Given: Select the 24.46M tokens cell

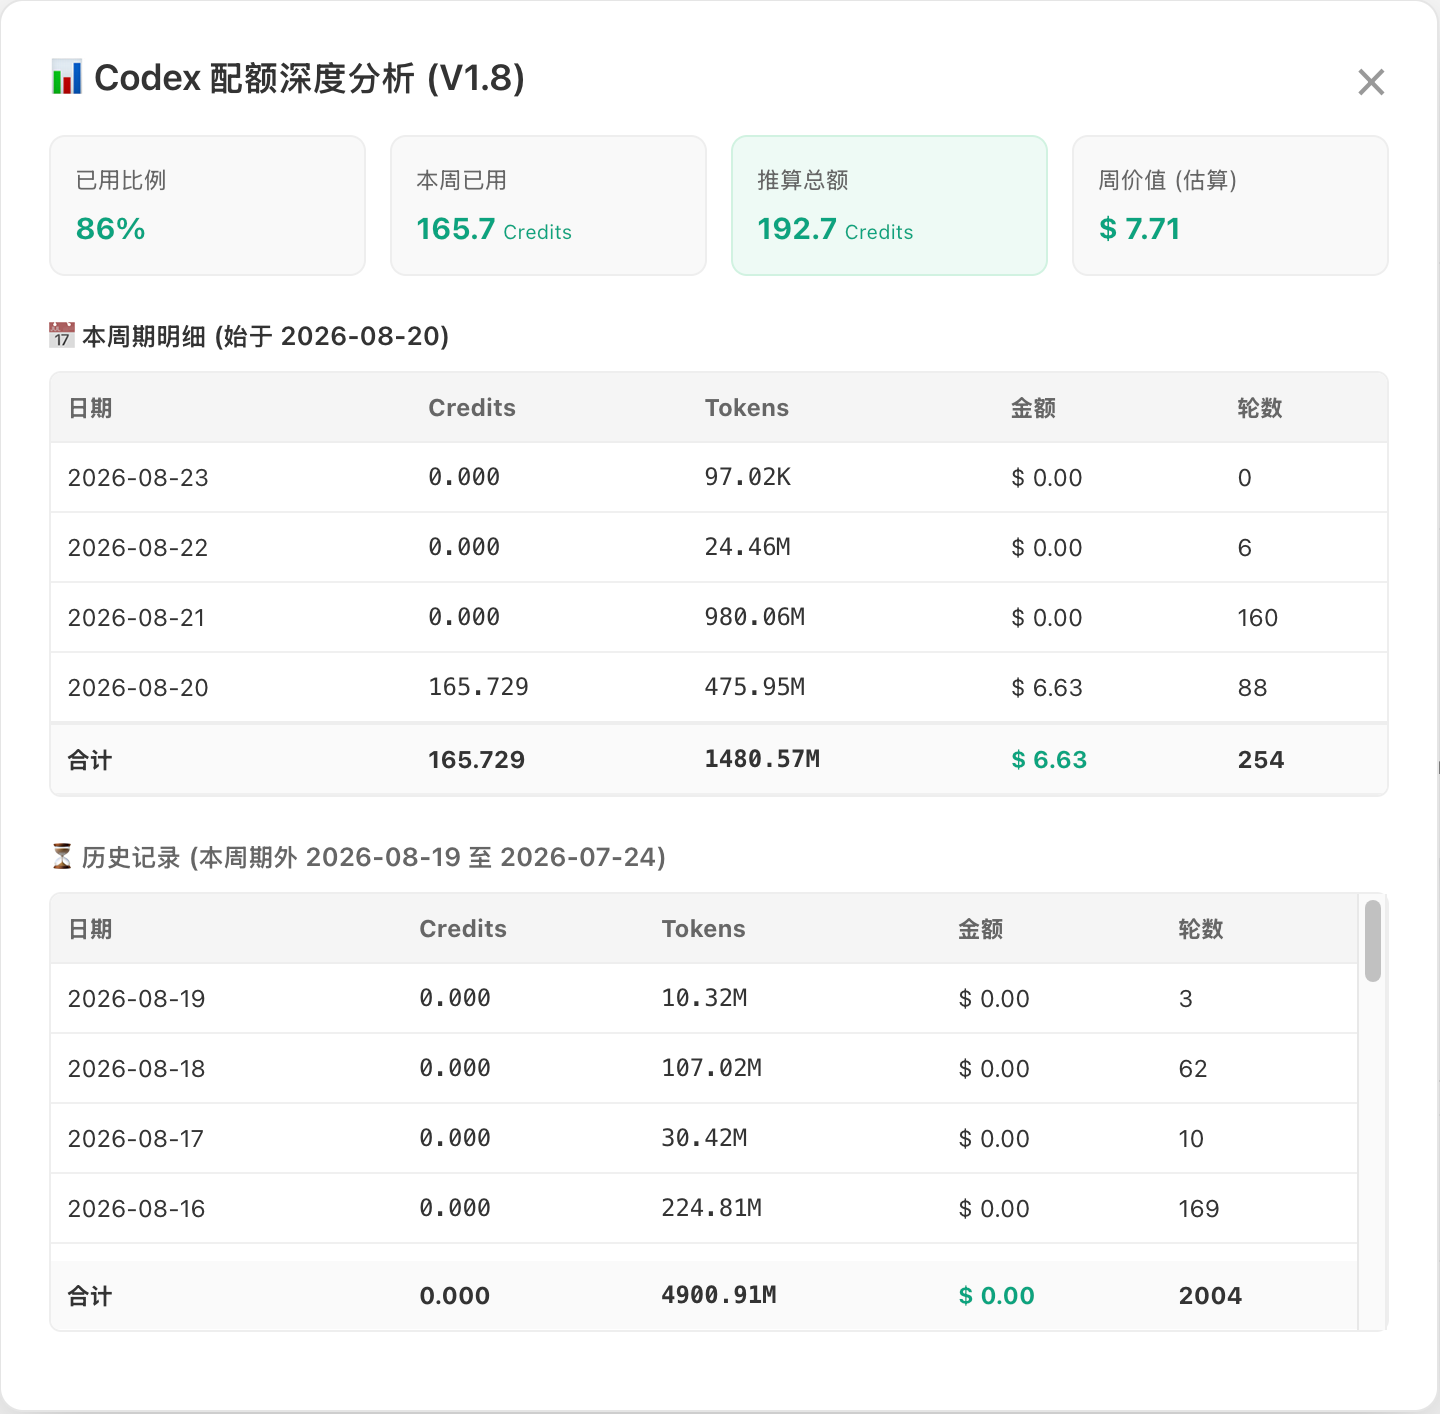Looking at the screenshot, I should [x=748, y=547].
